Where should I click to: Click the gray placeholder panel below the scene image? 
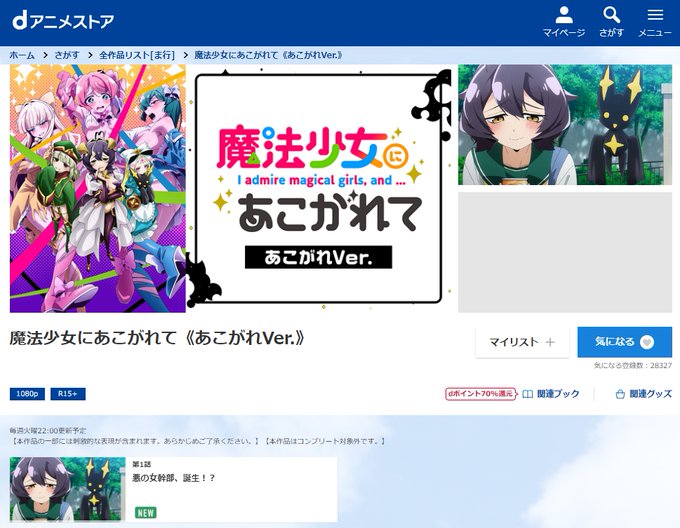click(565, 252)
